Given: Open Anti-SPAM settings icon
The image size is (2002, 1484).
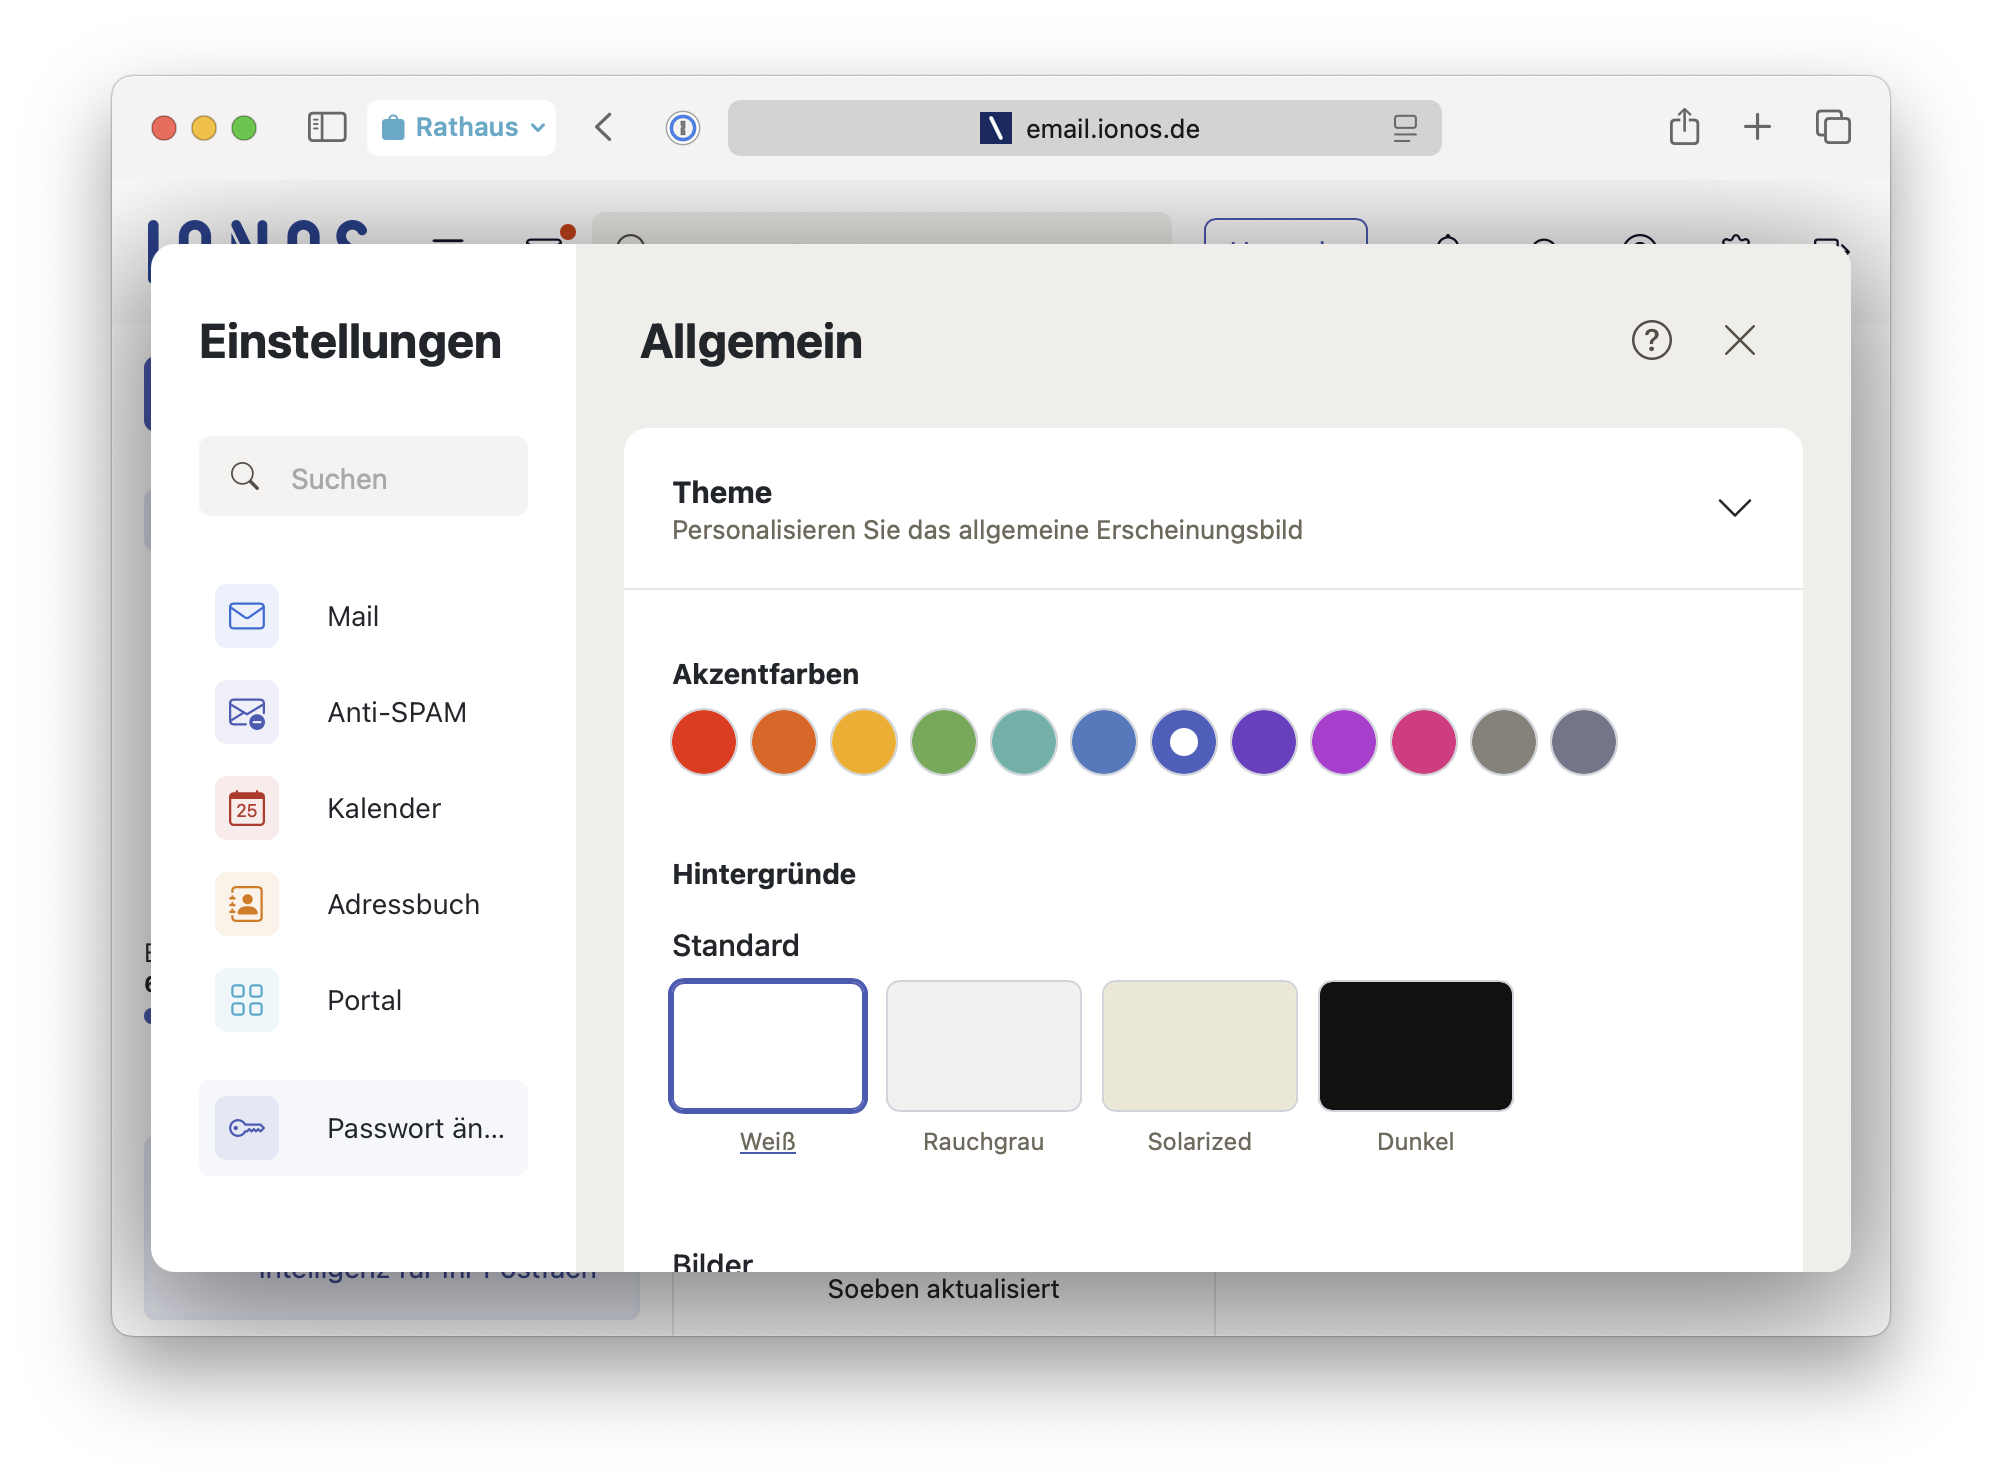Looking at the screenshot, I should [x=247, y=712].
